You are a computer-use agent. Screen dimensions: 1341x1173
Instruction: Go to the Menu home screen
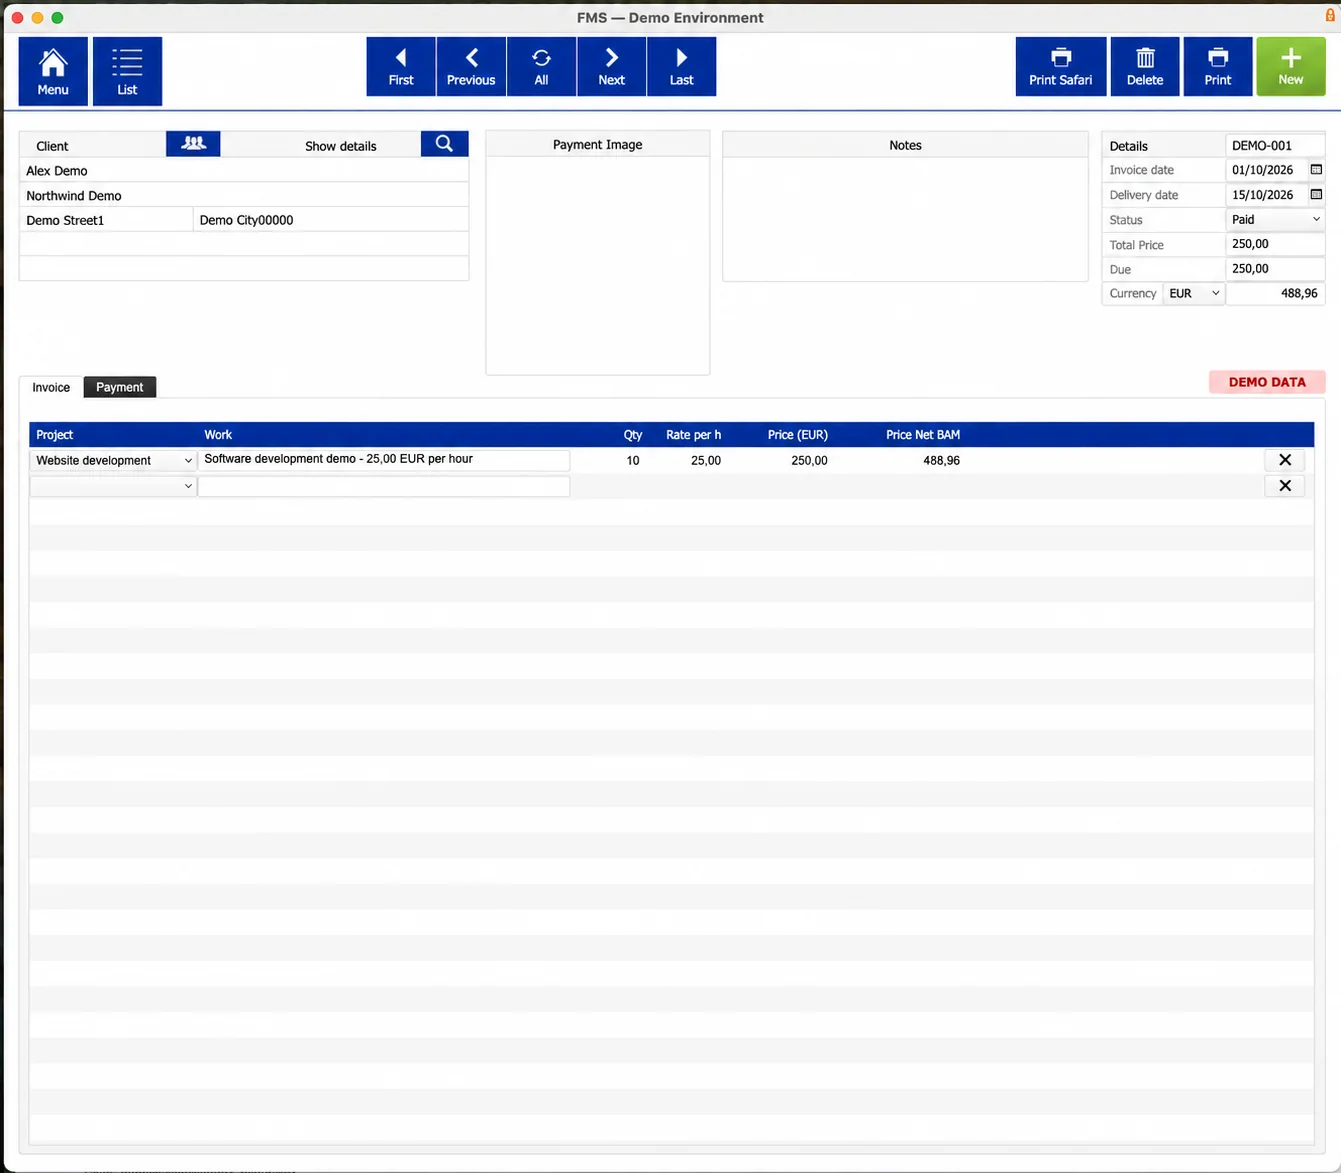[x=53, y=71]
